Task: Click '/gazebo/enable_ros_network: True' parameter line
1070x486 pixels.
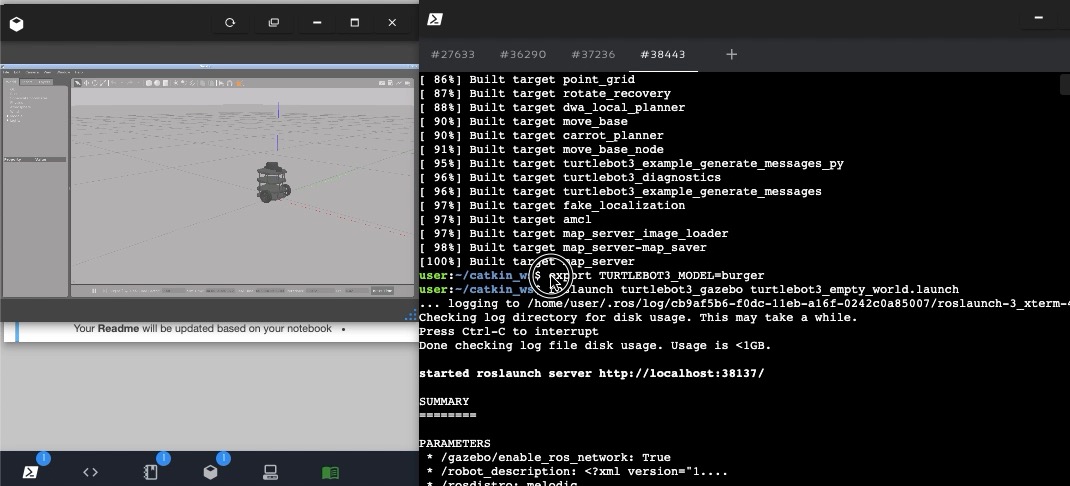Action: tap(549, 457)
